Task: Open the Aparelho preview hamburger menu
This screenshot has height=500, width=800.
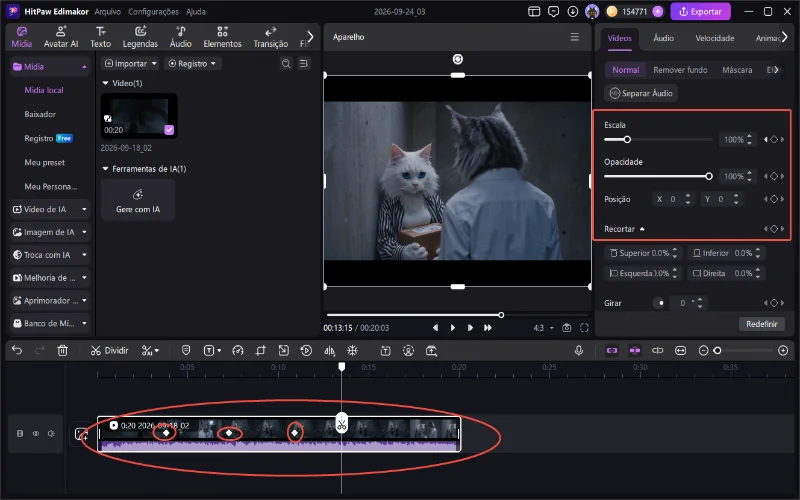Action: click(x=574, y=37)
